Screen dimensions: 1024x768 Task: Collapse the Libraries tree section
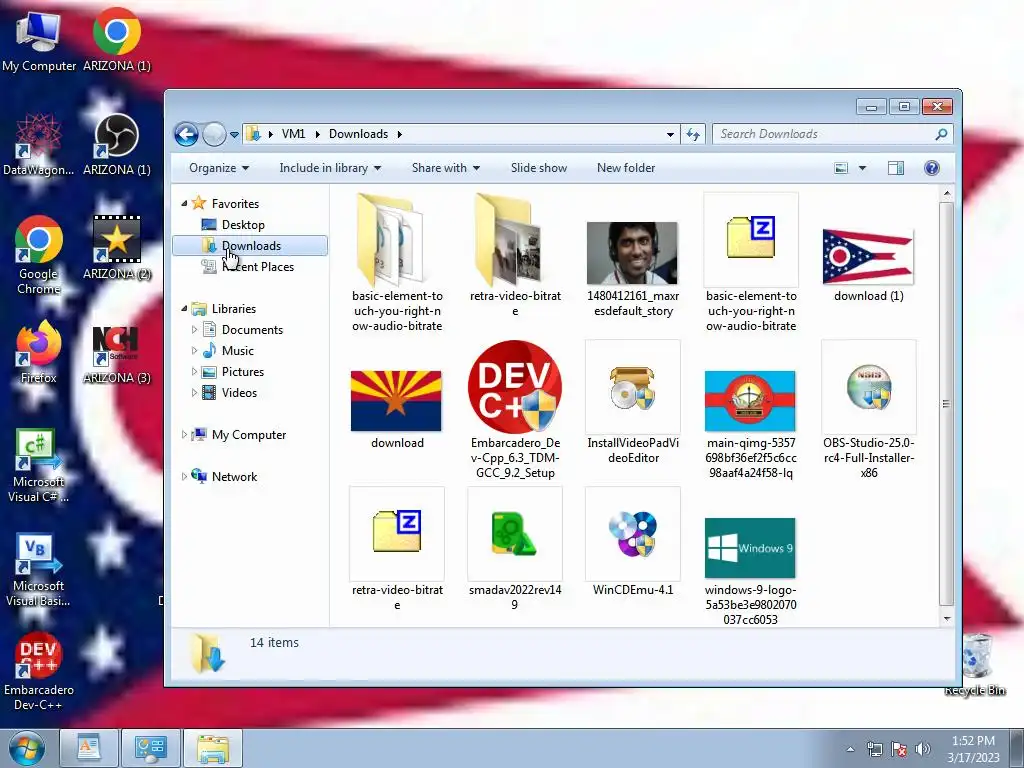[x=184, y=309]
